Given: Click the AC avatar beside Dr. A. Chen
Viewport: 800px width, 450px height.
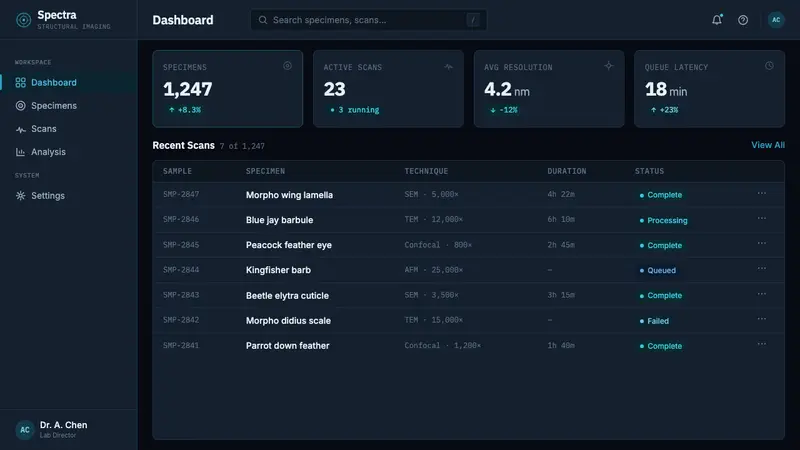Looking at the screenshot, I should pyautogui.click(x=24, y=430).
